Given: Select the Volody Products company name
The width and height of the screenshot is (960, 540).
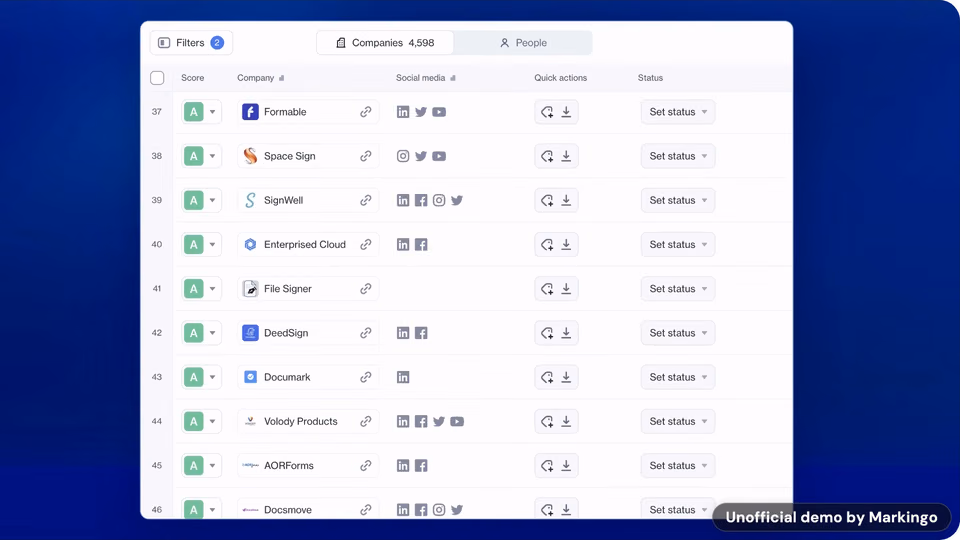Looking at the screenshot, I should (x=301, y=421).
